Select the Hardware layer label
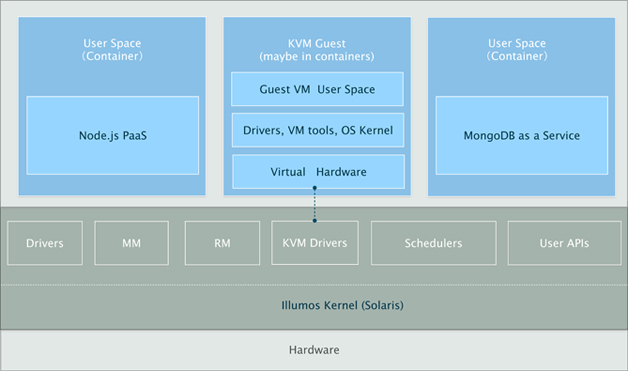 (314, 350)
